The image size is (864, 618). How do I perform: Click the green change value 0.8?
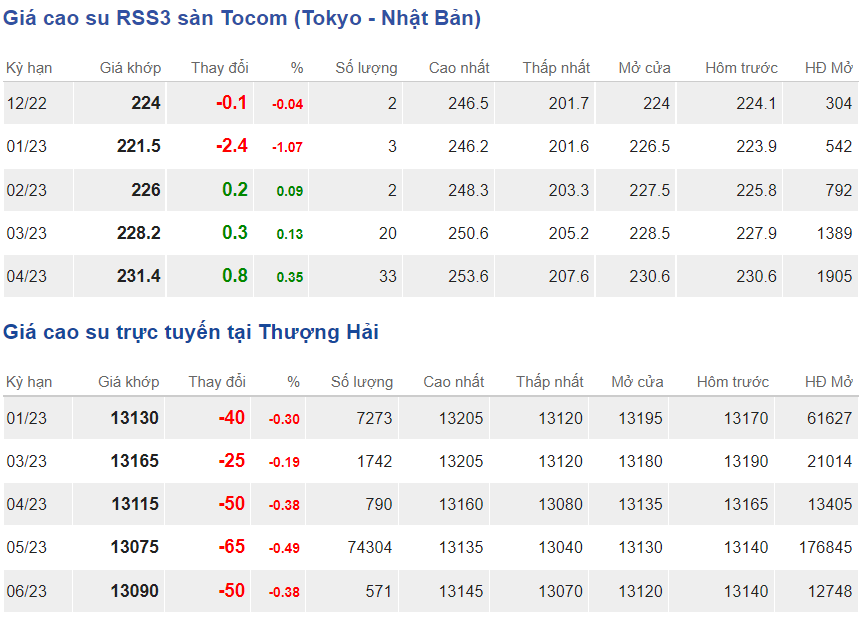tap(235, 276)
